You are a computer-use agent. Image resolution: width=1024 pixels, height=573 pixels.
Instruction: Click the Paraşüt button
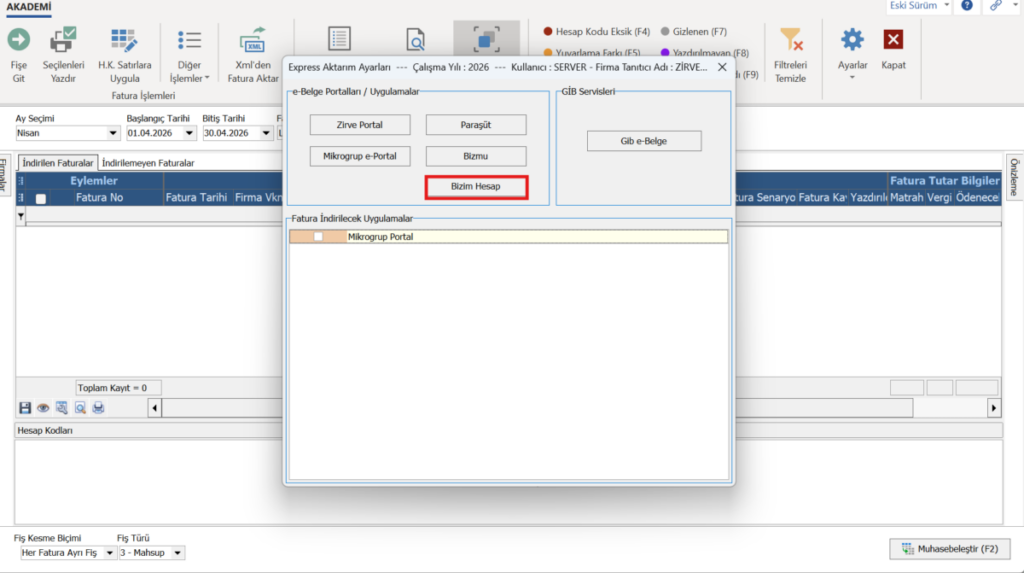pyautogui.click(x=475, y=125)
